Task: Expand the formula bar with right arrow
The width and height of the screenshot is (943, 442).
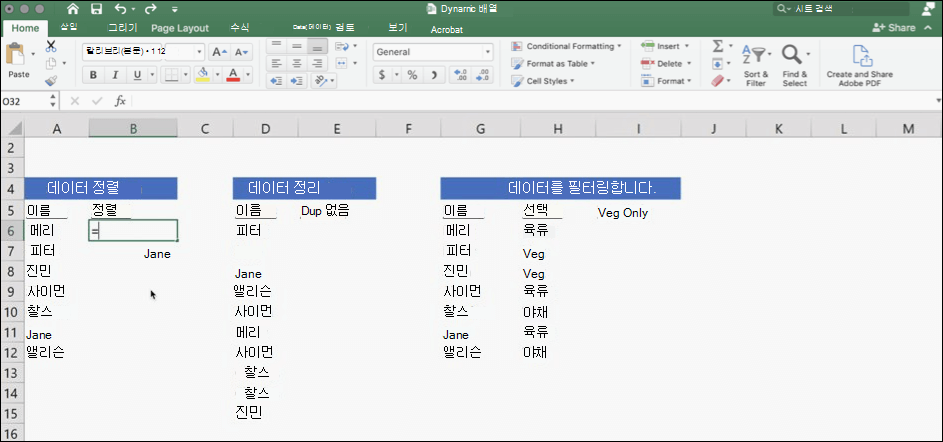Action: tap(938, 101)
